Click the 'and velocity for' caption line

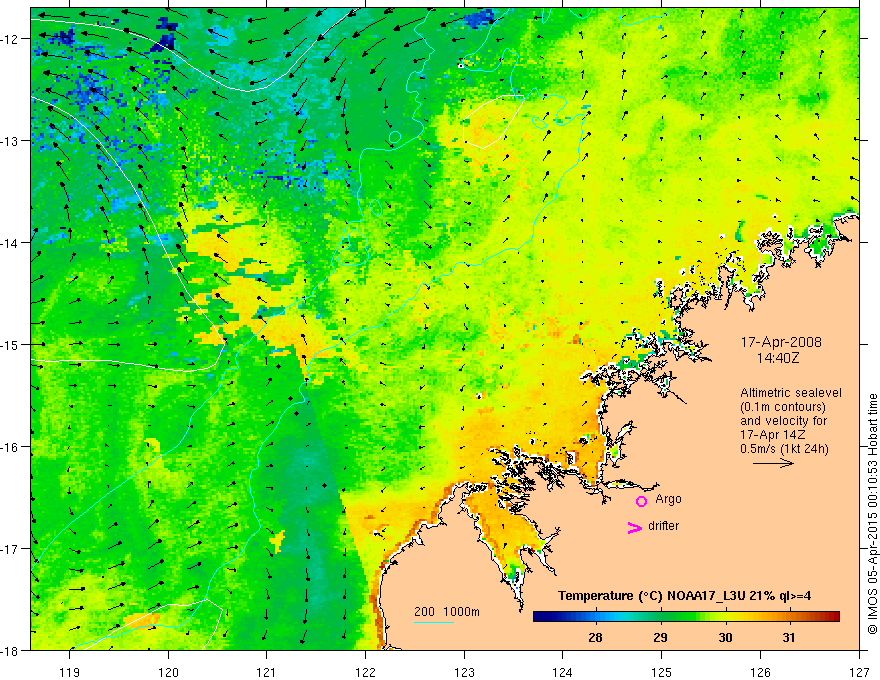click(x=783, y=421)
